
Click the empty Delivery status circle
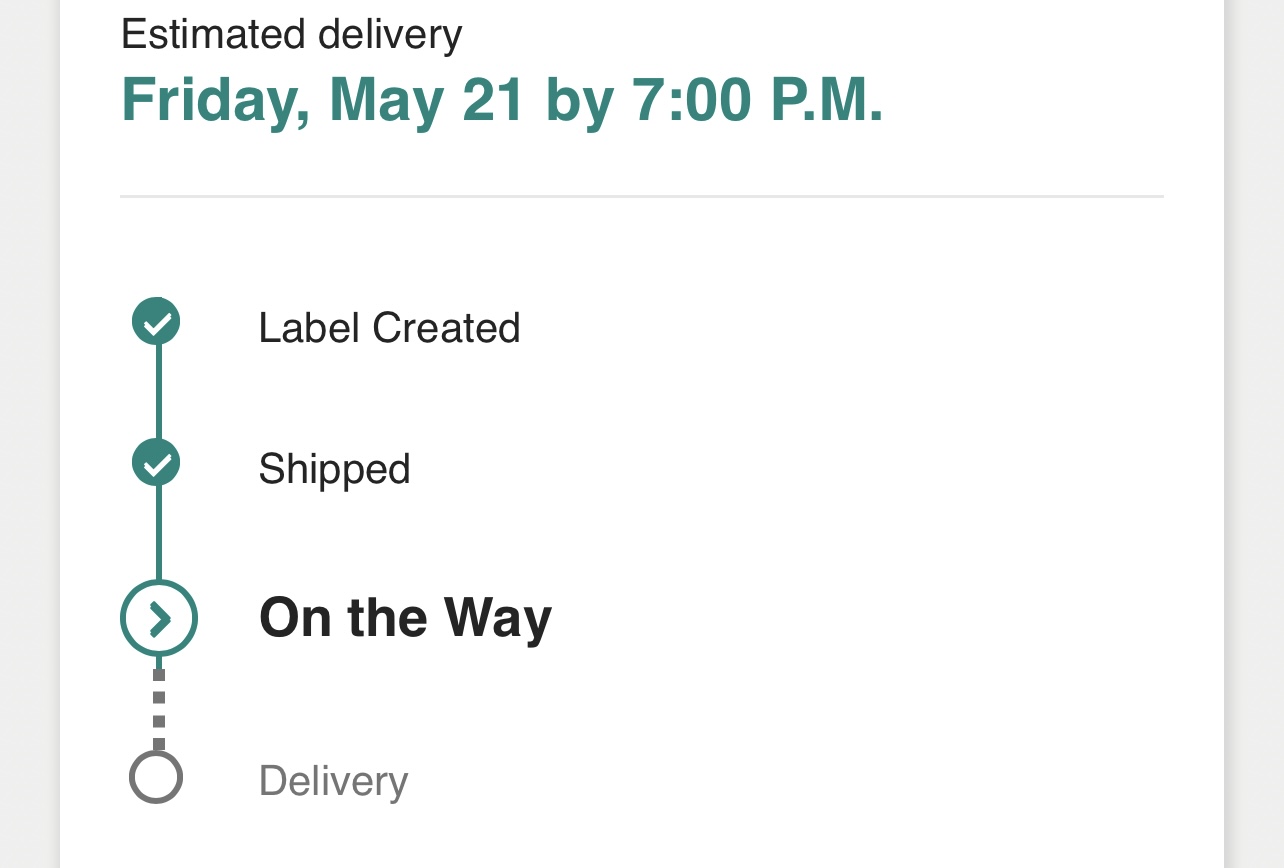pyautogui.click(x=156, y=777)
